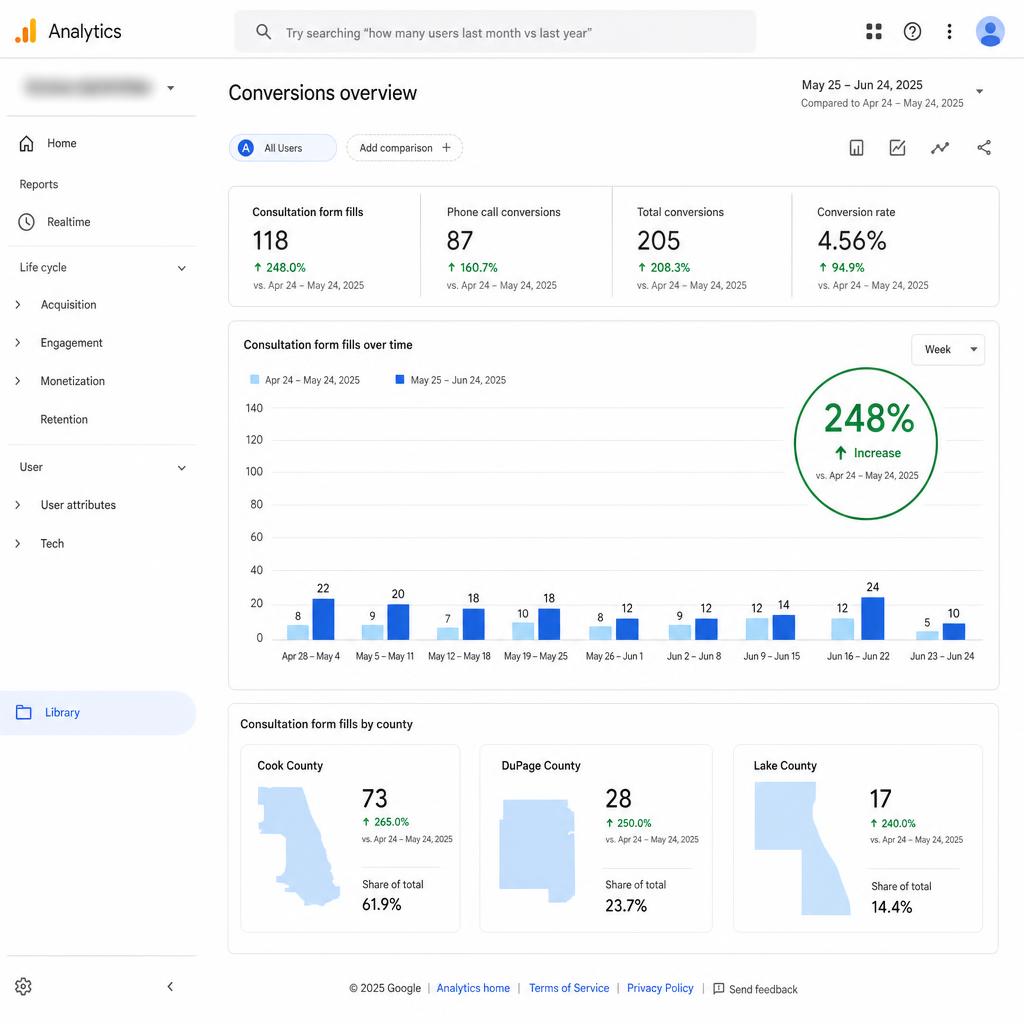Open the help question mark icon
Viewport: 1024px width, 1024px height.
tap(912, 31)
